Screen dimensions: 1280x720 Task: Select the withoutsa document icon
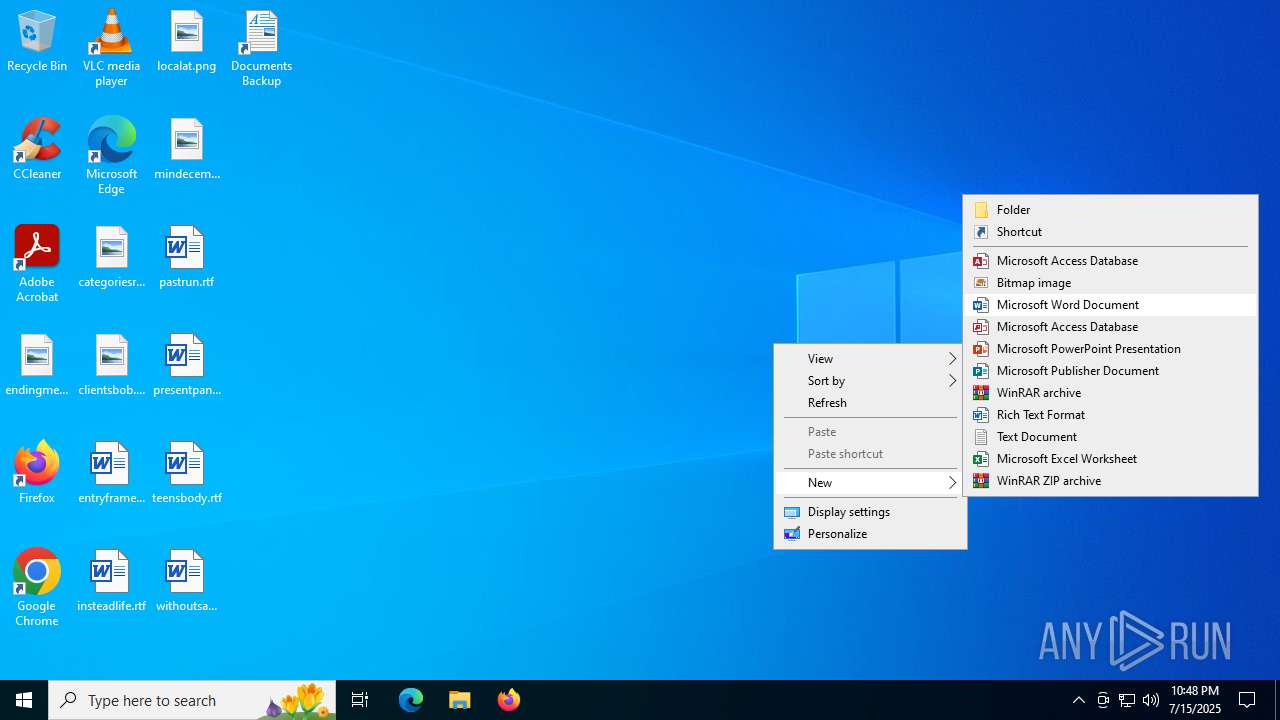[186, 582]
